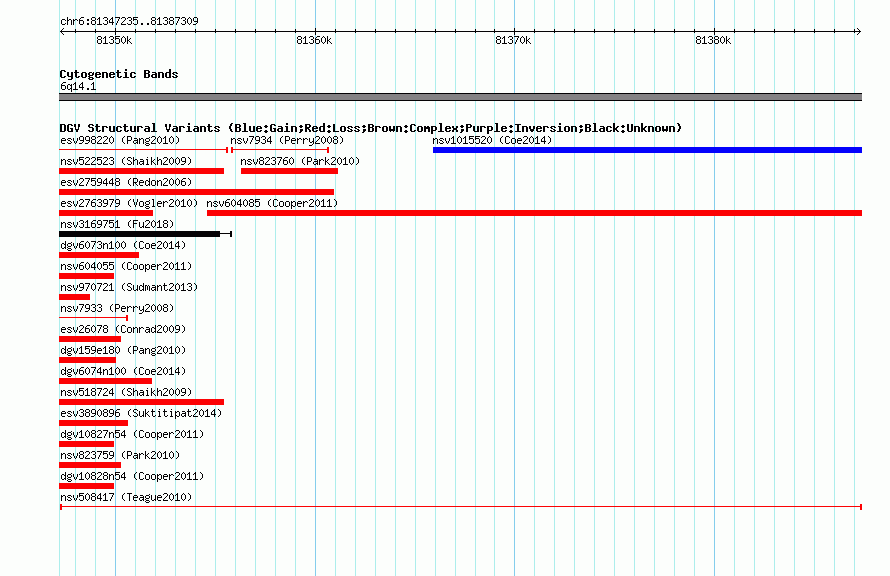Open the esv3890896 (Suktitipat2014) label

click(141, 413)
